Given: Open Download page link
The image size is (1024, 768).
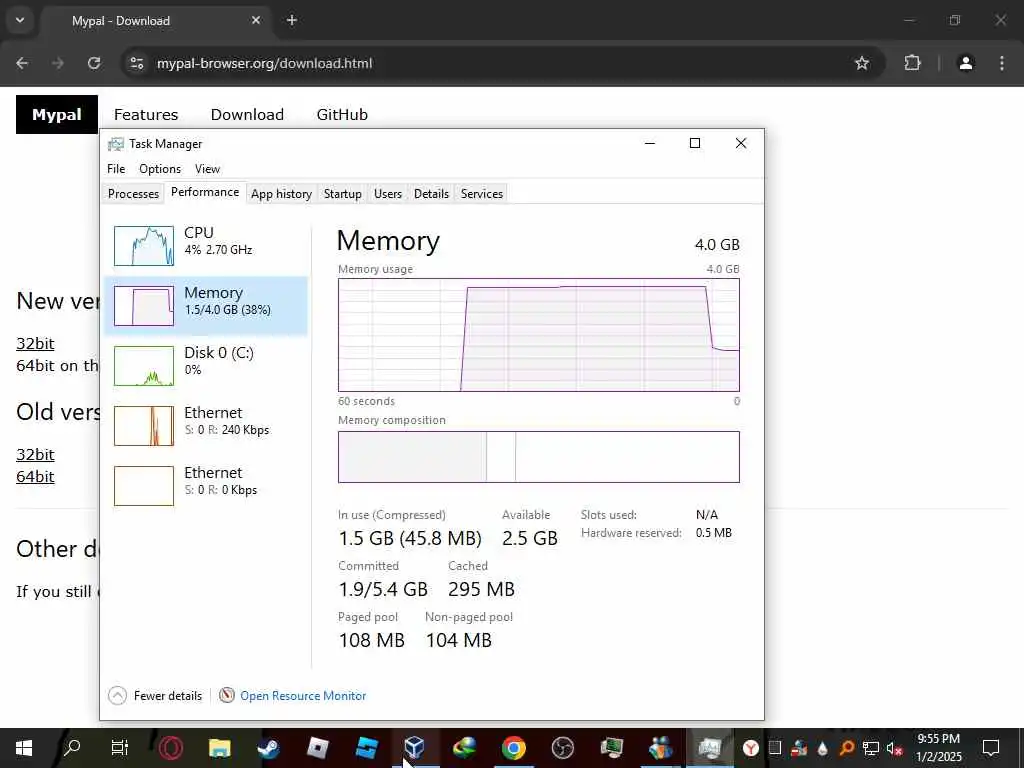Looking at the screenshot, I should pos(247,114).
